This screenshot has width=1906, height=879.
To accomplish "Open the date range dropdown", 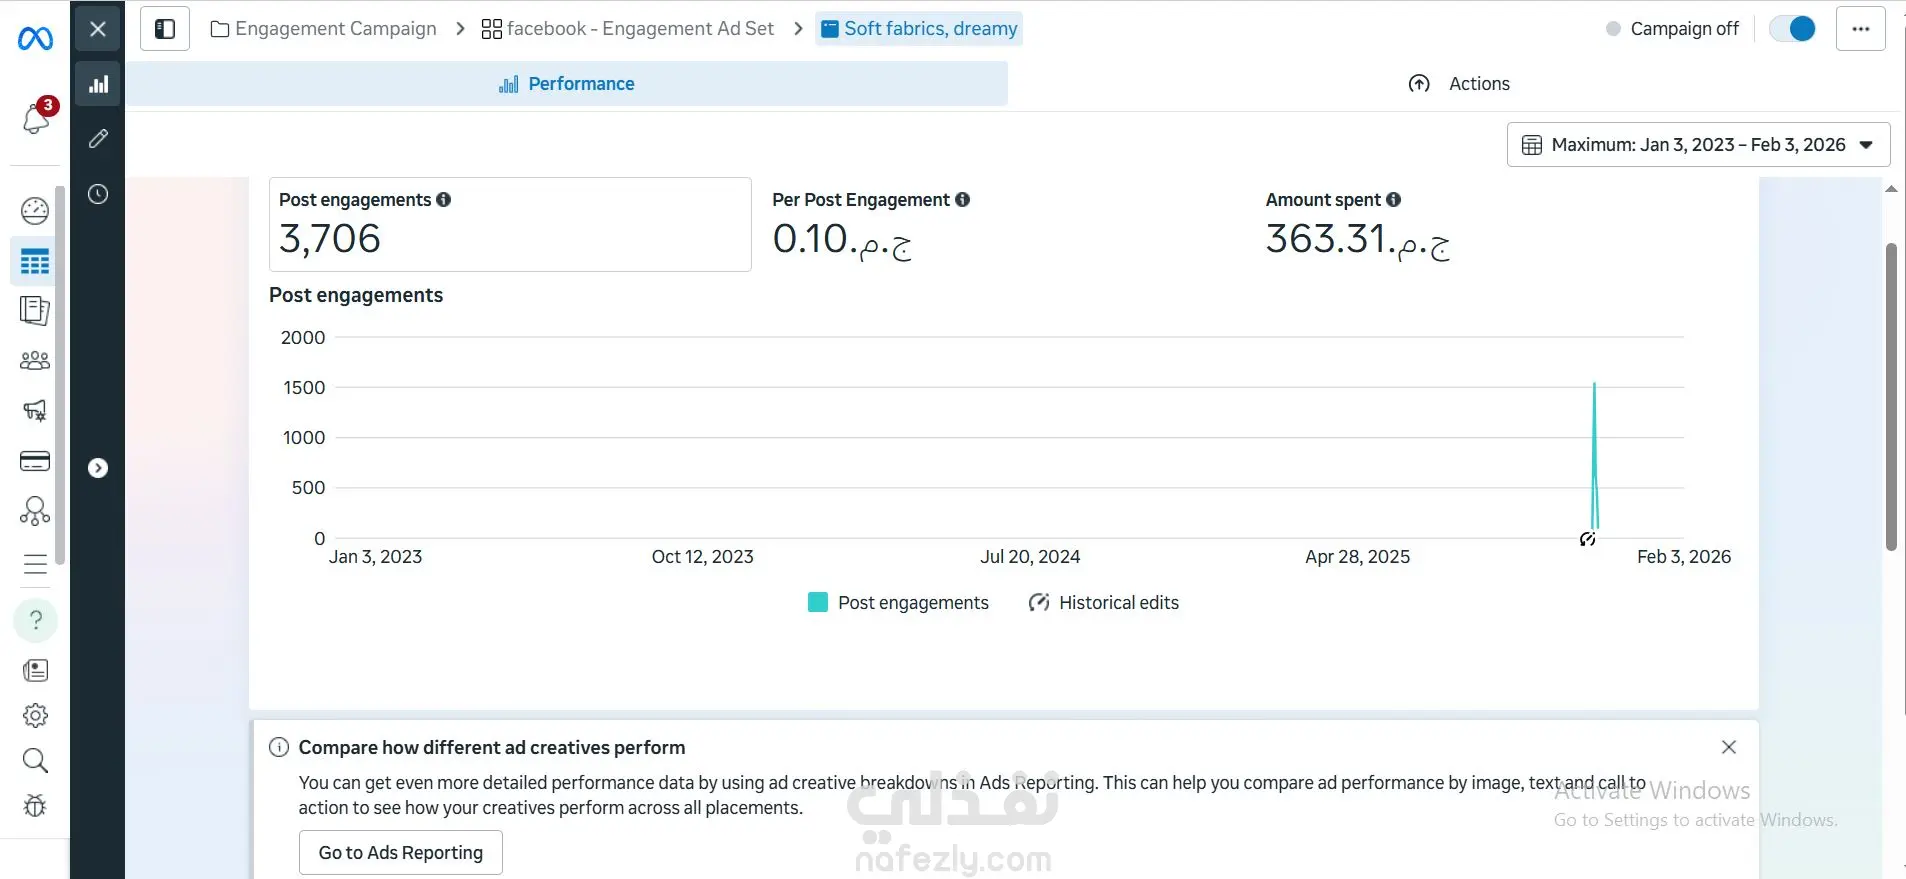I will (1698, 145).
